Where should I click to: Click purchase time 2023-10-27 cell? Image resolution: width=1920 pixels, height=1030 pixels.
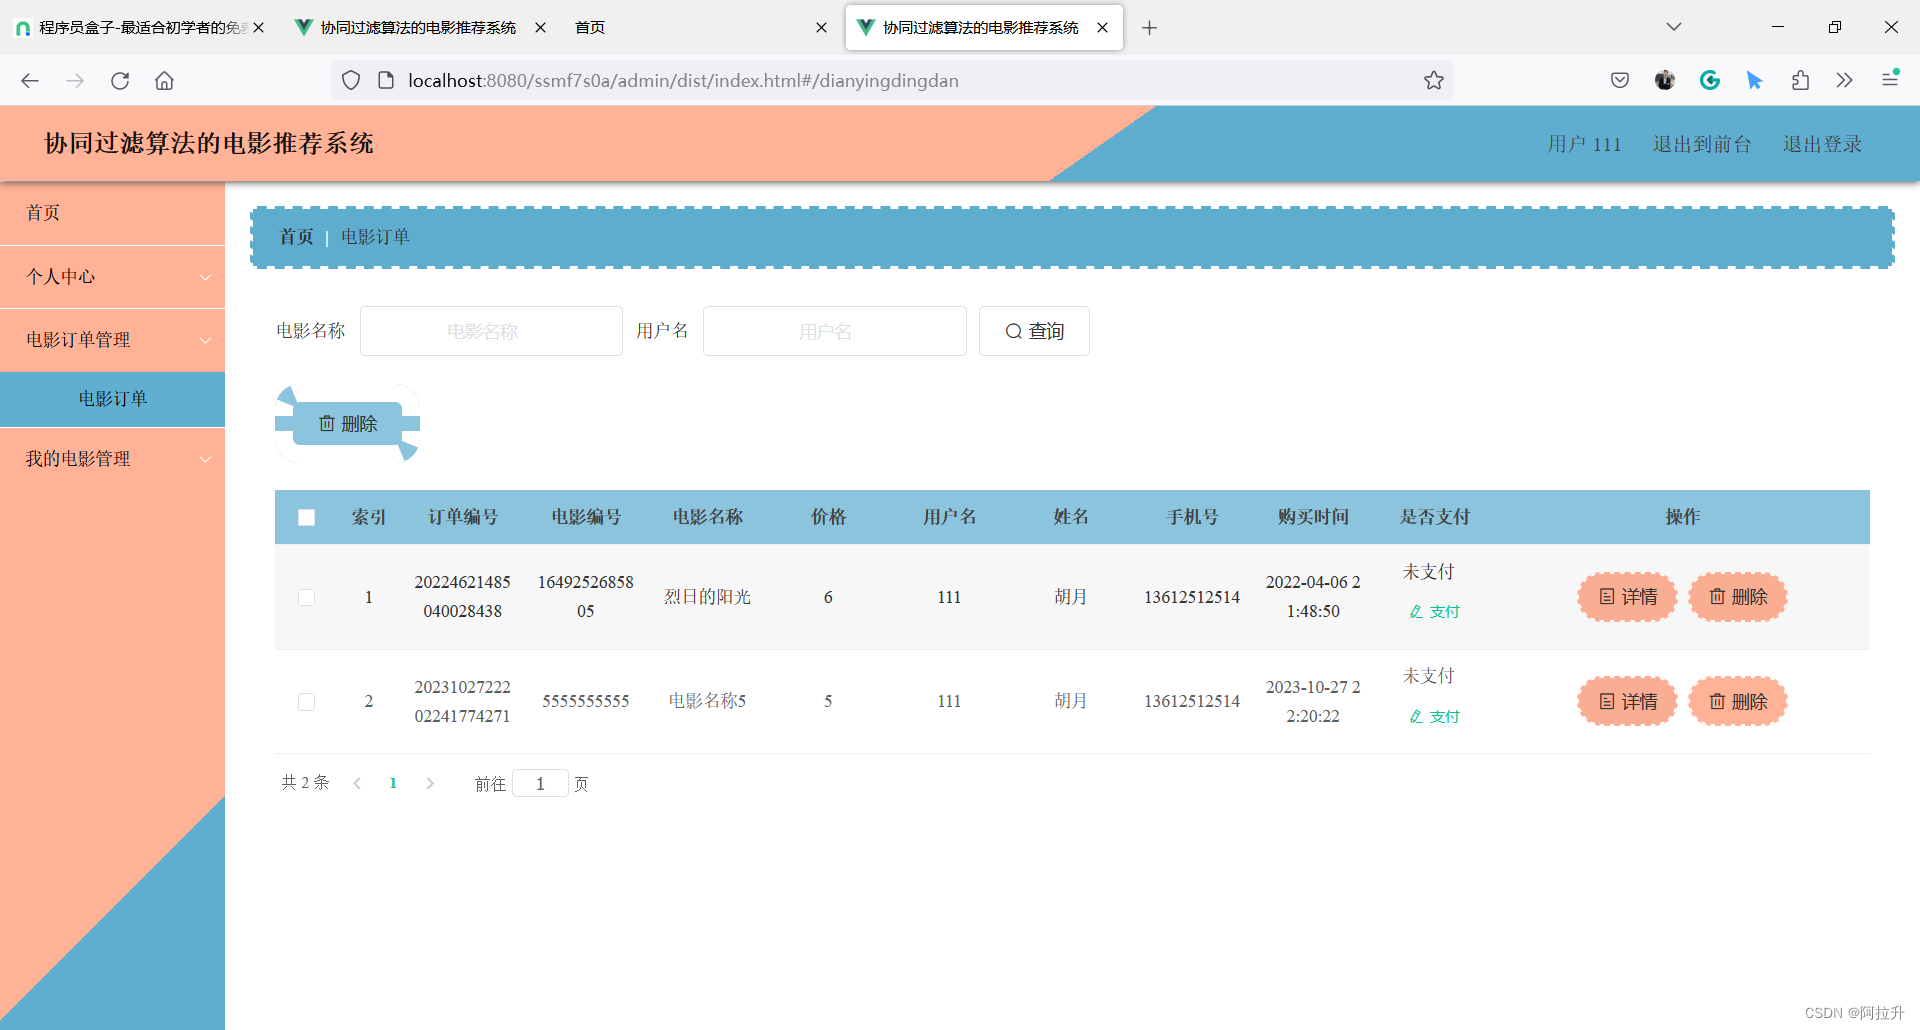click(1313, 702)
